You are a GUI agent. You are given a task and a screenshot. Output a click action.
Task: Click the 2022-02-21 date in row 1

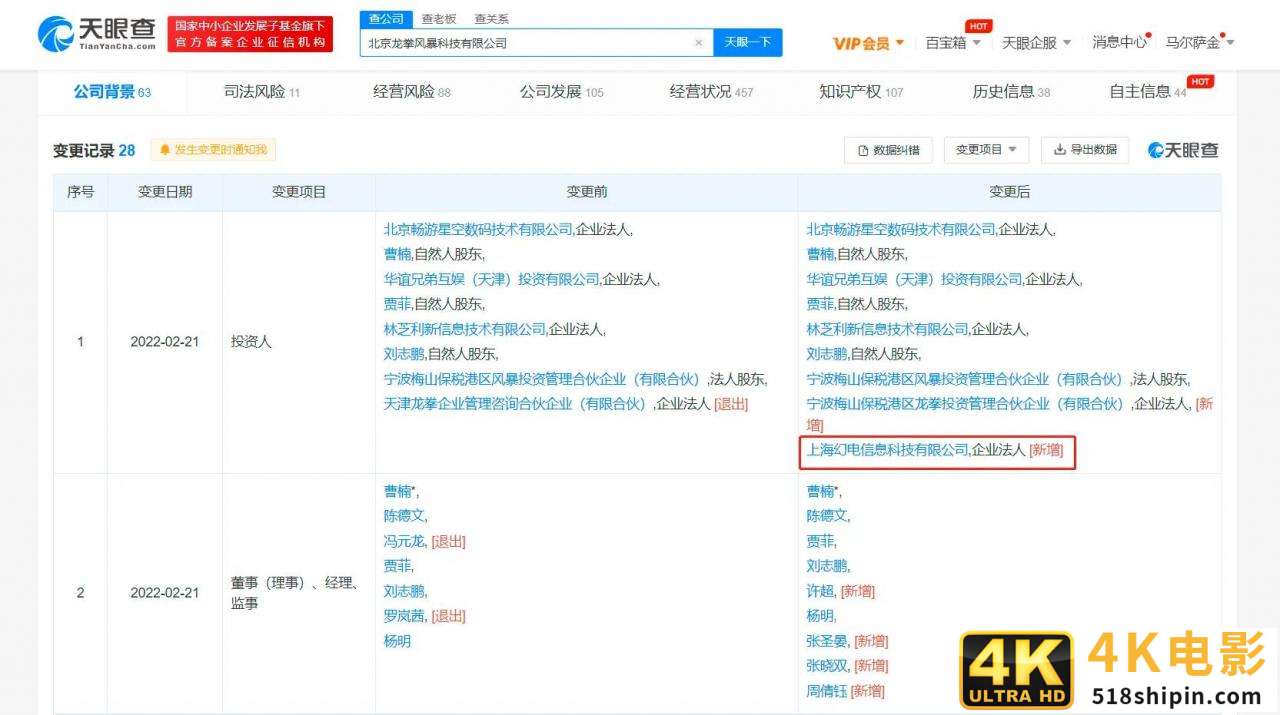tap(165, 342)
